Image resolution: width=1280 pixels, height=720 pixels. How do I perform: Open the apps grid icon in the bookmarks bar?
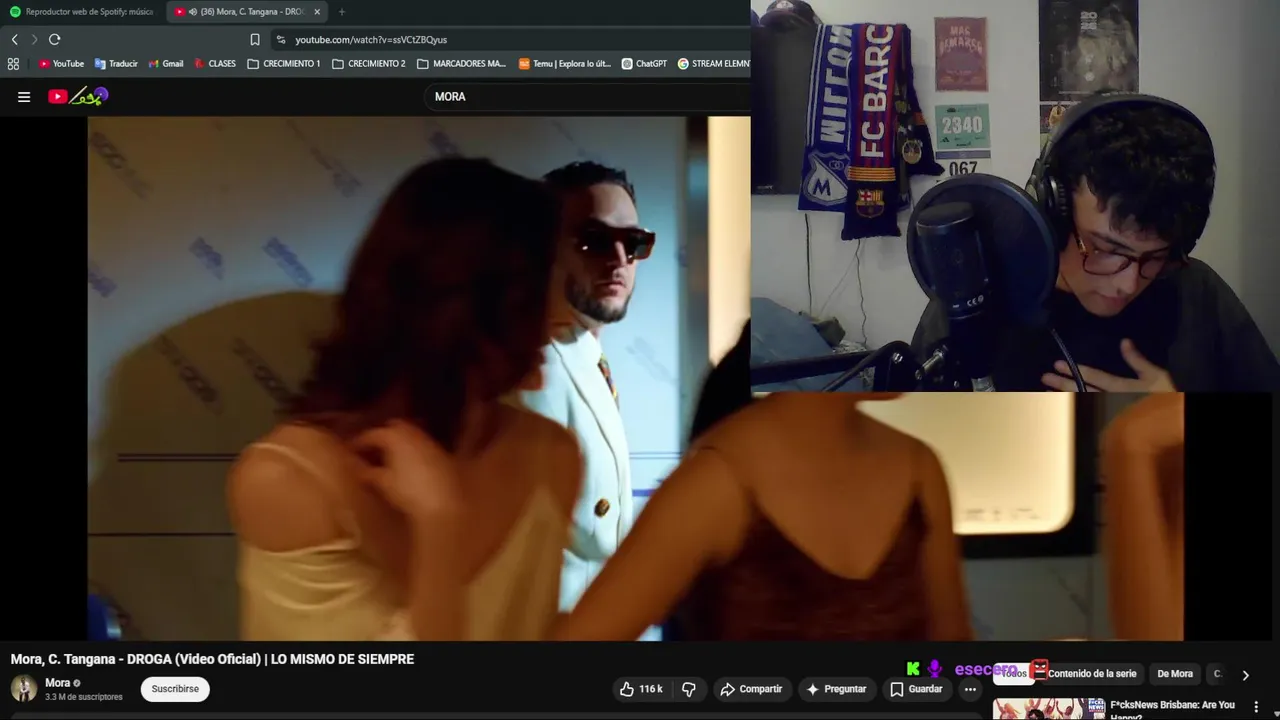pos(13,63)
